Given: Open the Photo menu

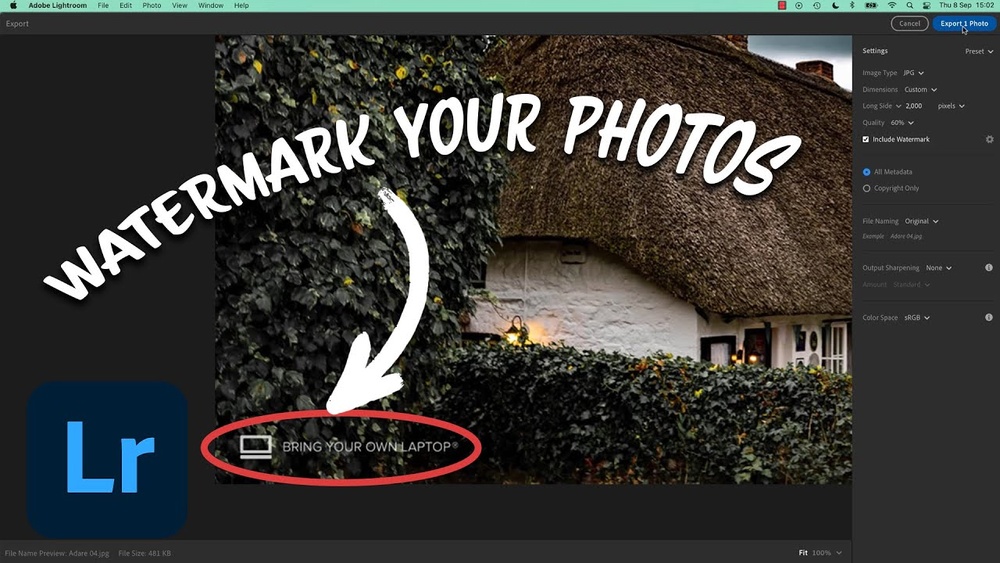Looking at the screenshot, I should pyautogui.click(x=152, y=5).
